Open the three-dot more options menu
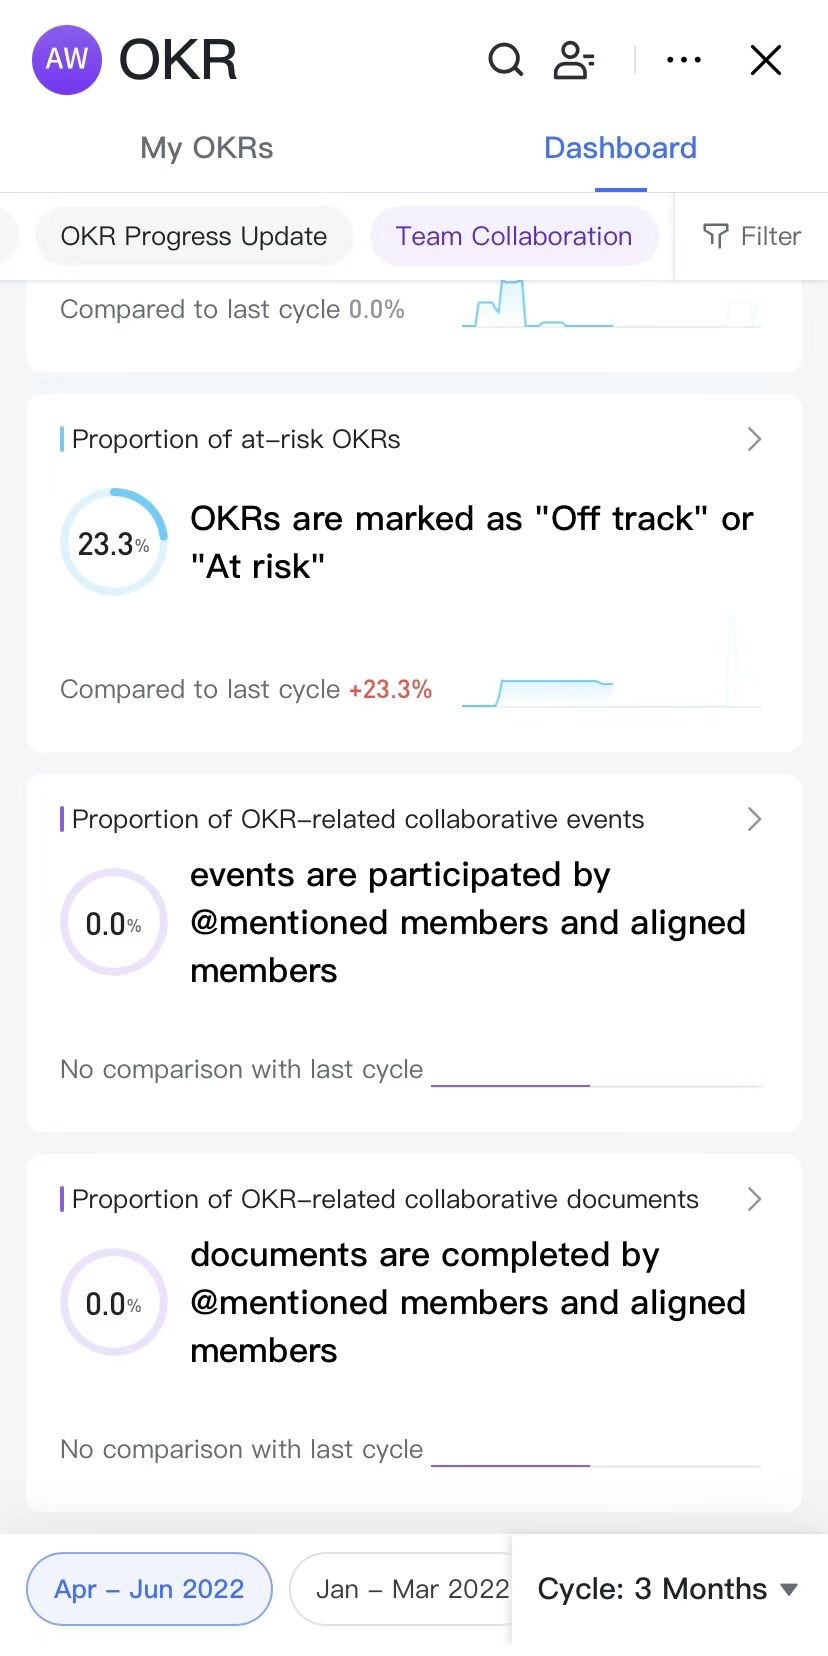The height and width of the screenshot is (1656, 828). tap(684, 60)
